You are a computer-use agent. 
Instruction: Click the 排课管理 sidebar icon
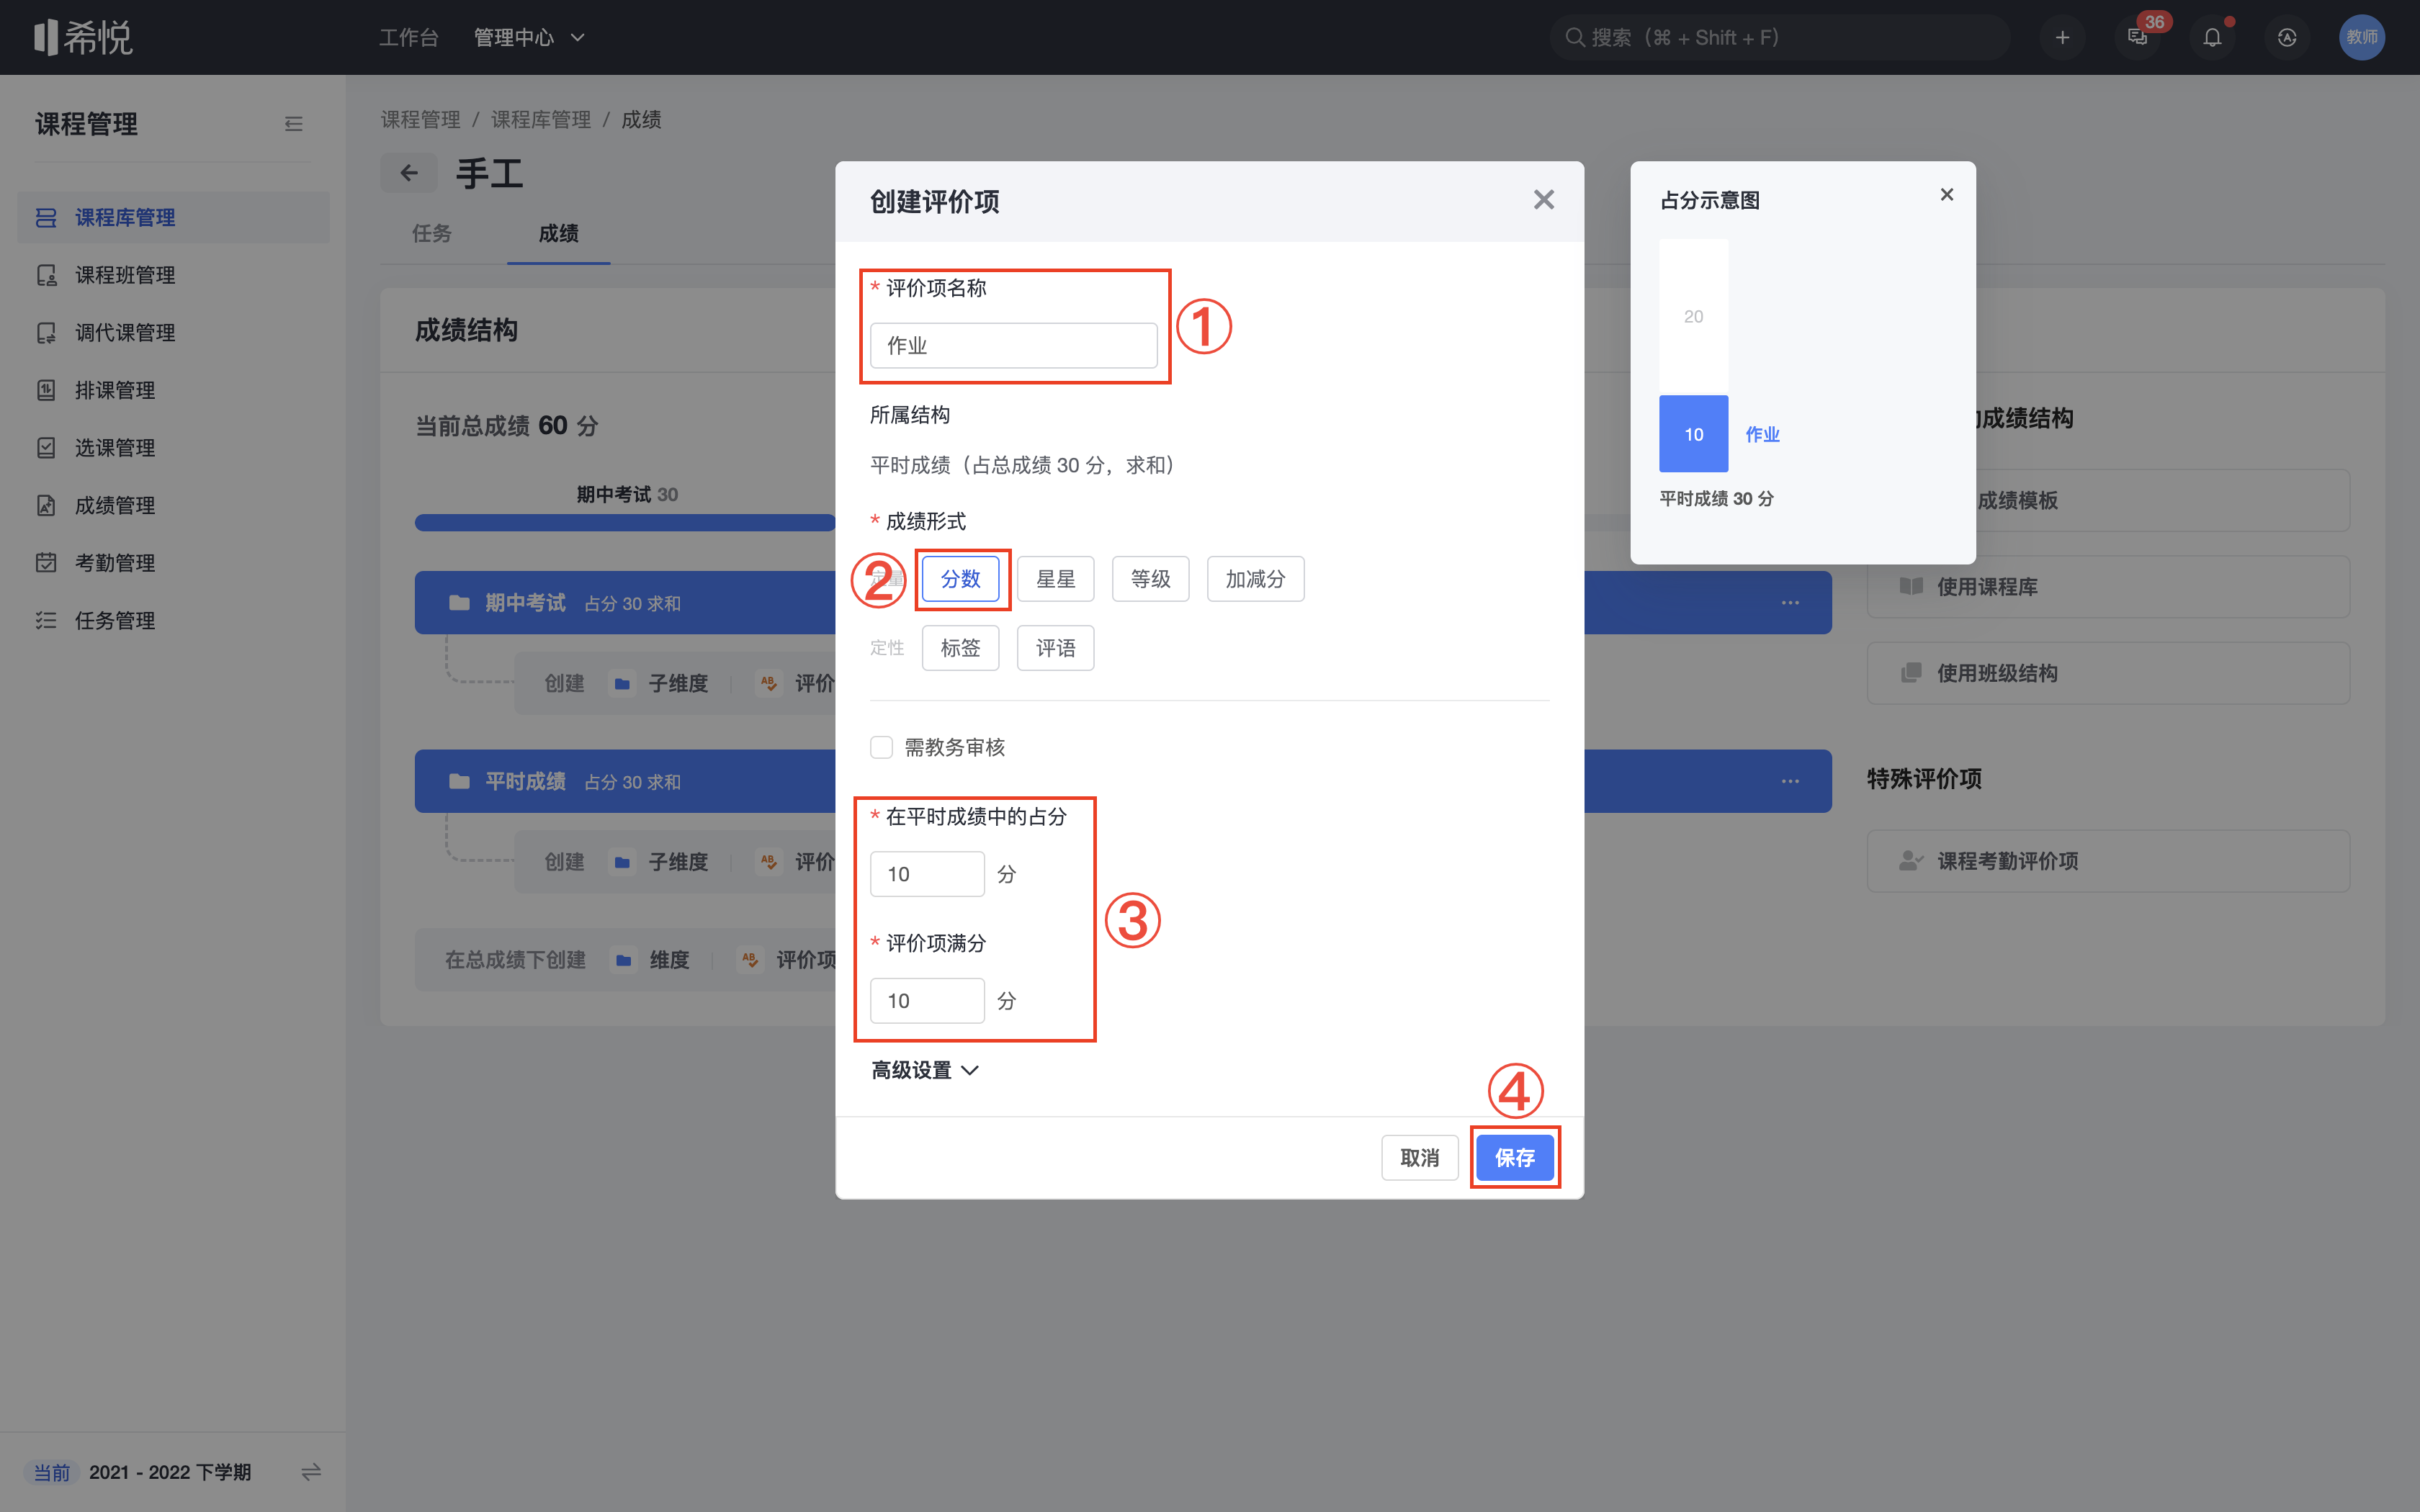click(46, 390)
